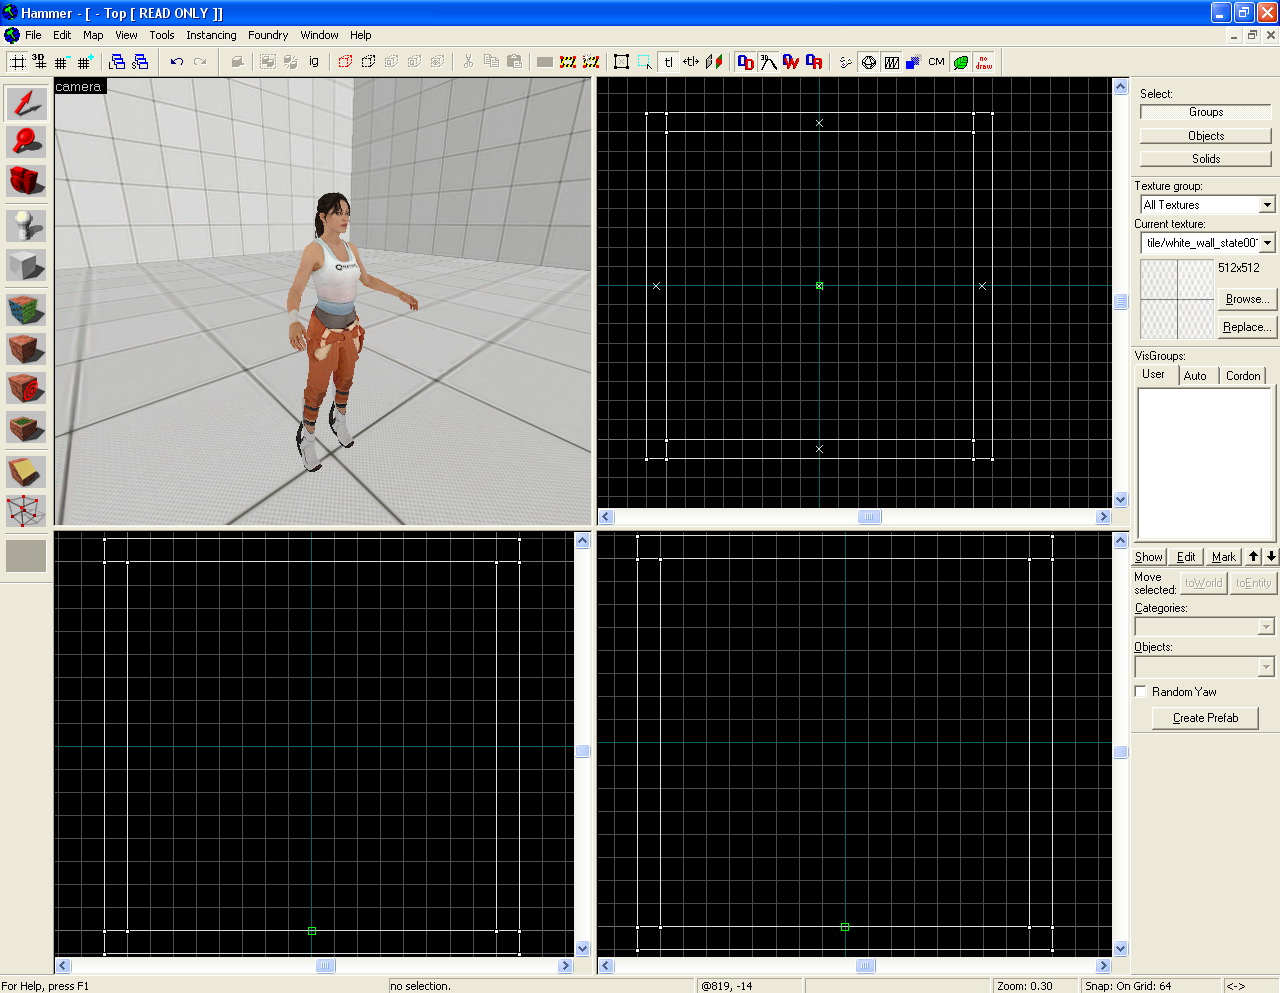This screenshot has height=993, width=1280.
Task: Click the Displacement 'DW' icon
Action: (792, 62)
